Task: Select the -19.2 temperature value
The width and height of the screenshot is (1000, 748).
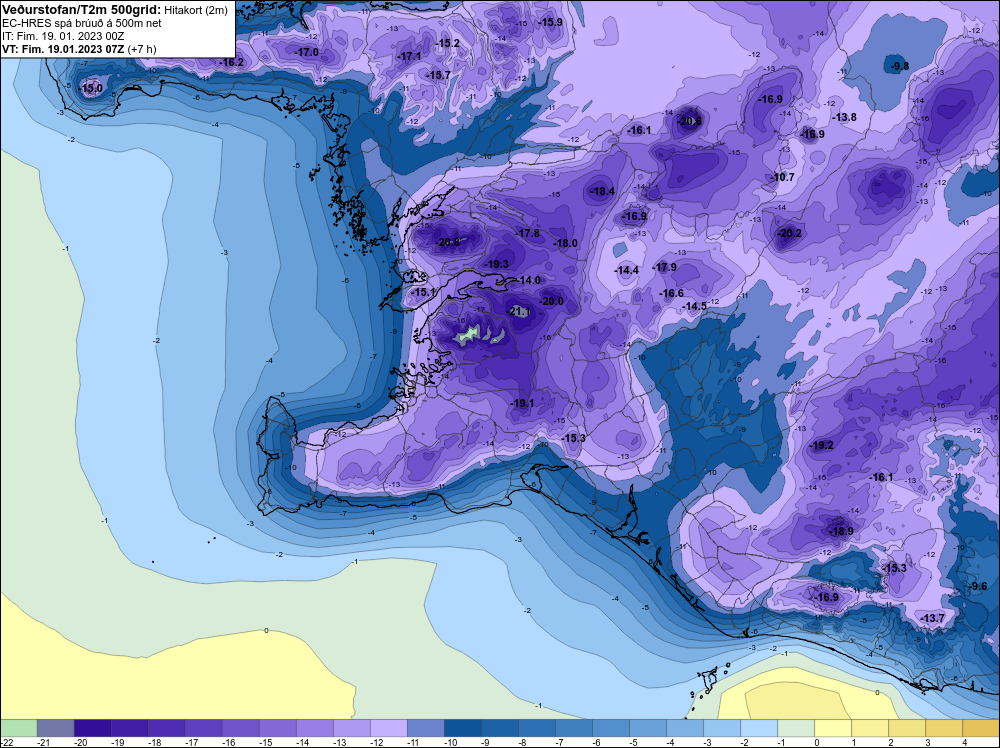Action: click(821, 445)
